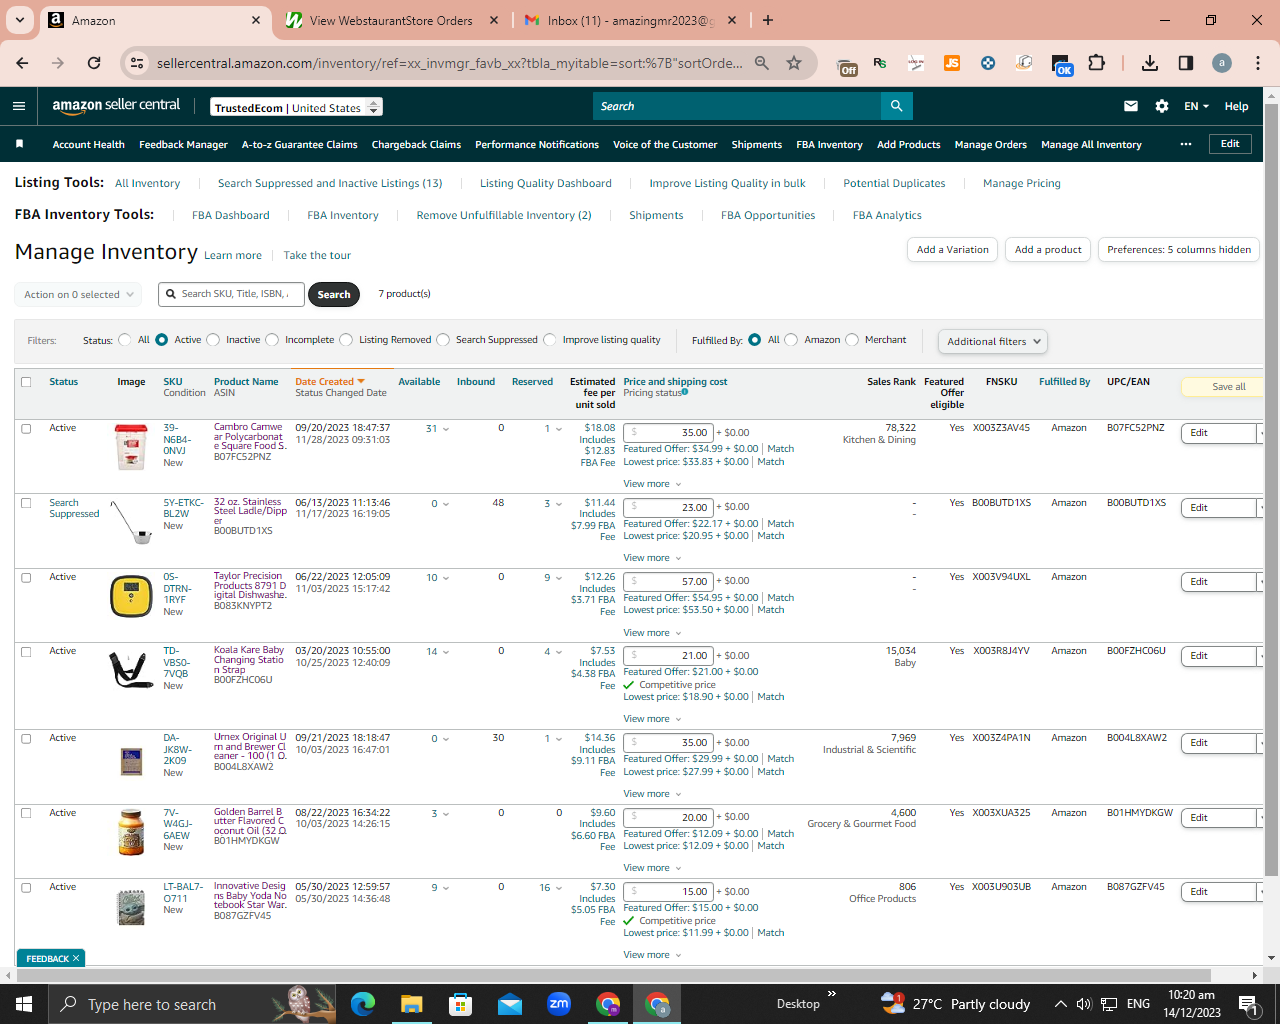Select the Inactive status filter

213,340
